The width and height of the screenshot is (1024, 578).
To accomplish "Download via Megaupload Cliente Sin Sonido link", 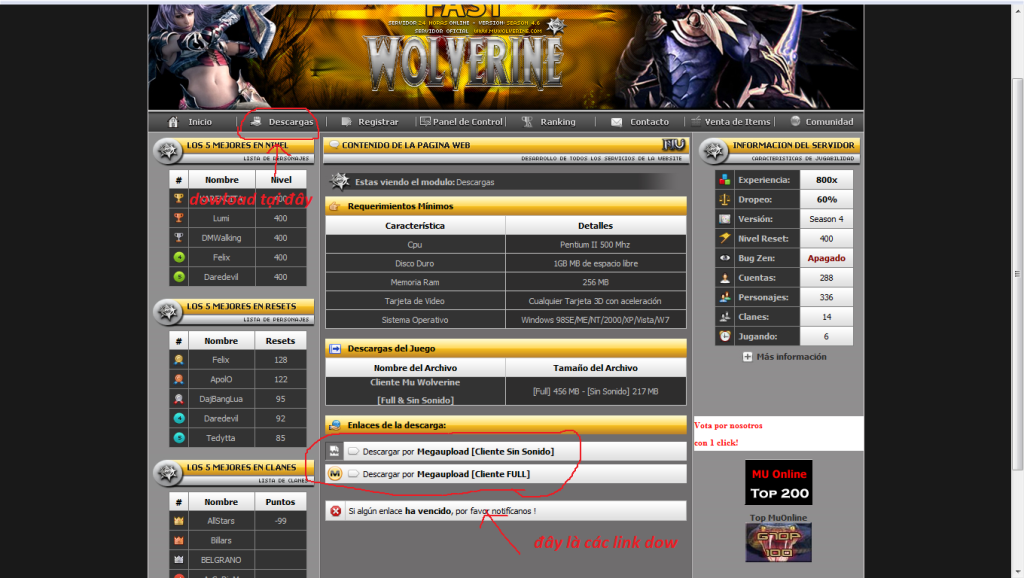I will pos(458,451).
